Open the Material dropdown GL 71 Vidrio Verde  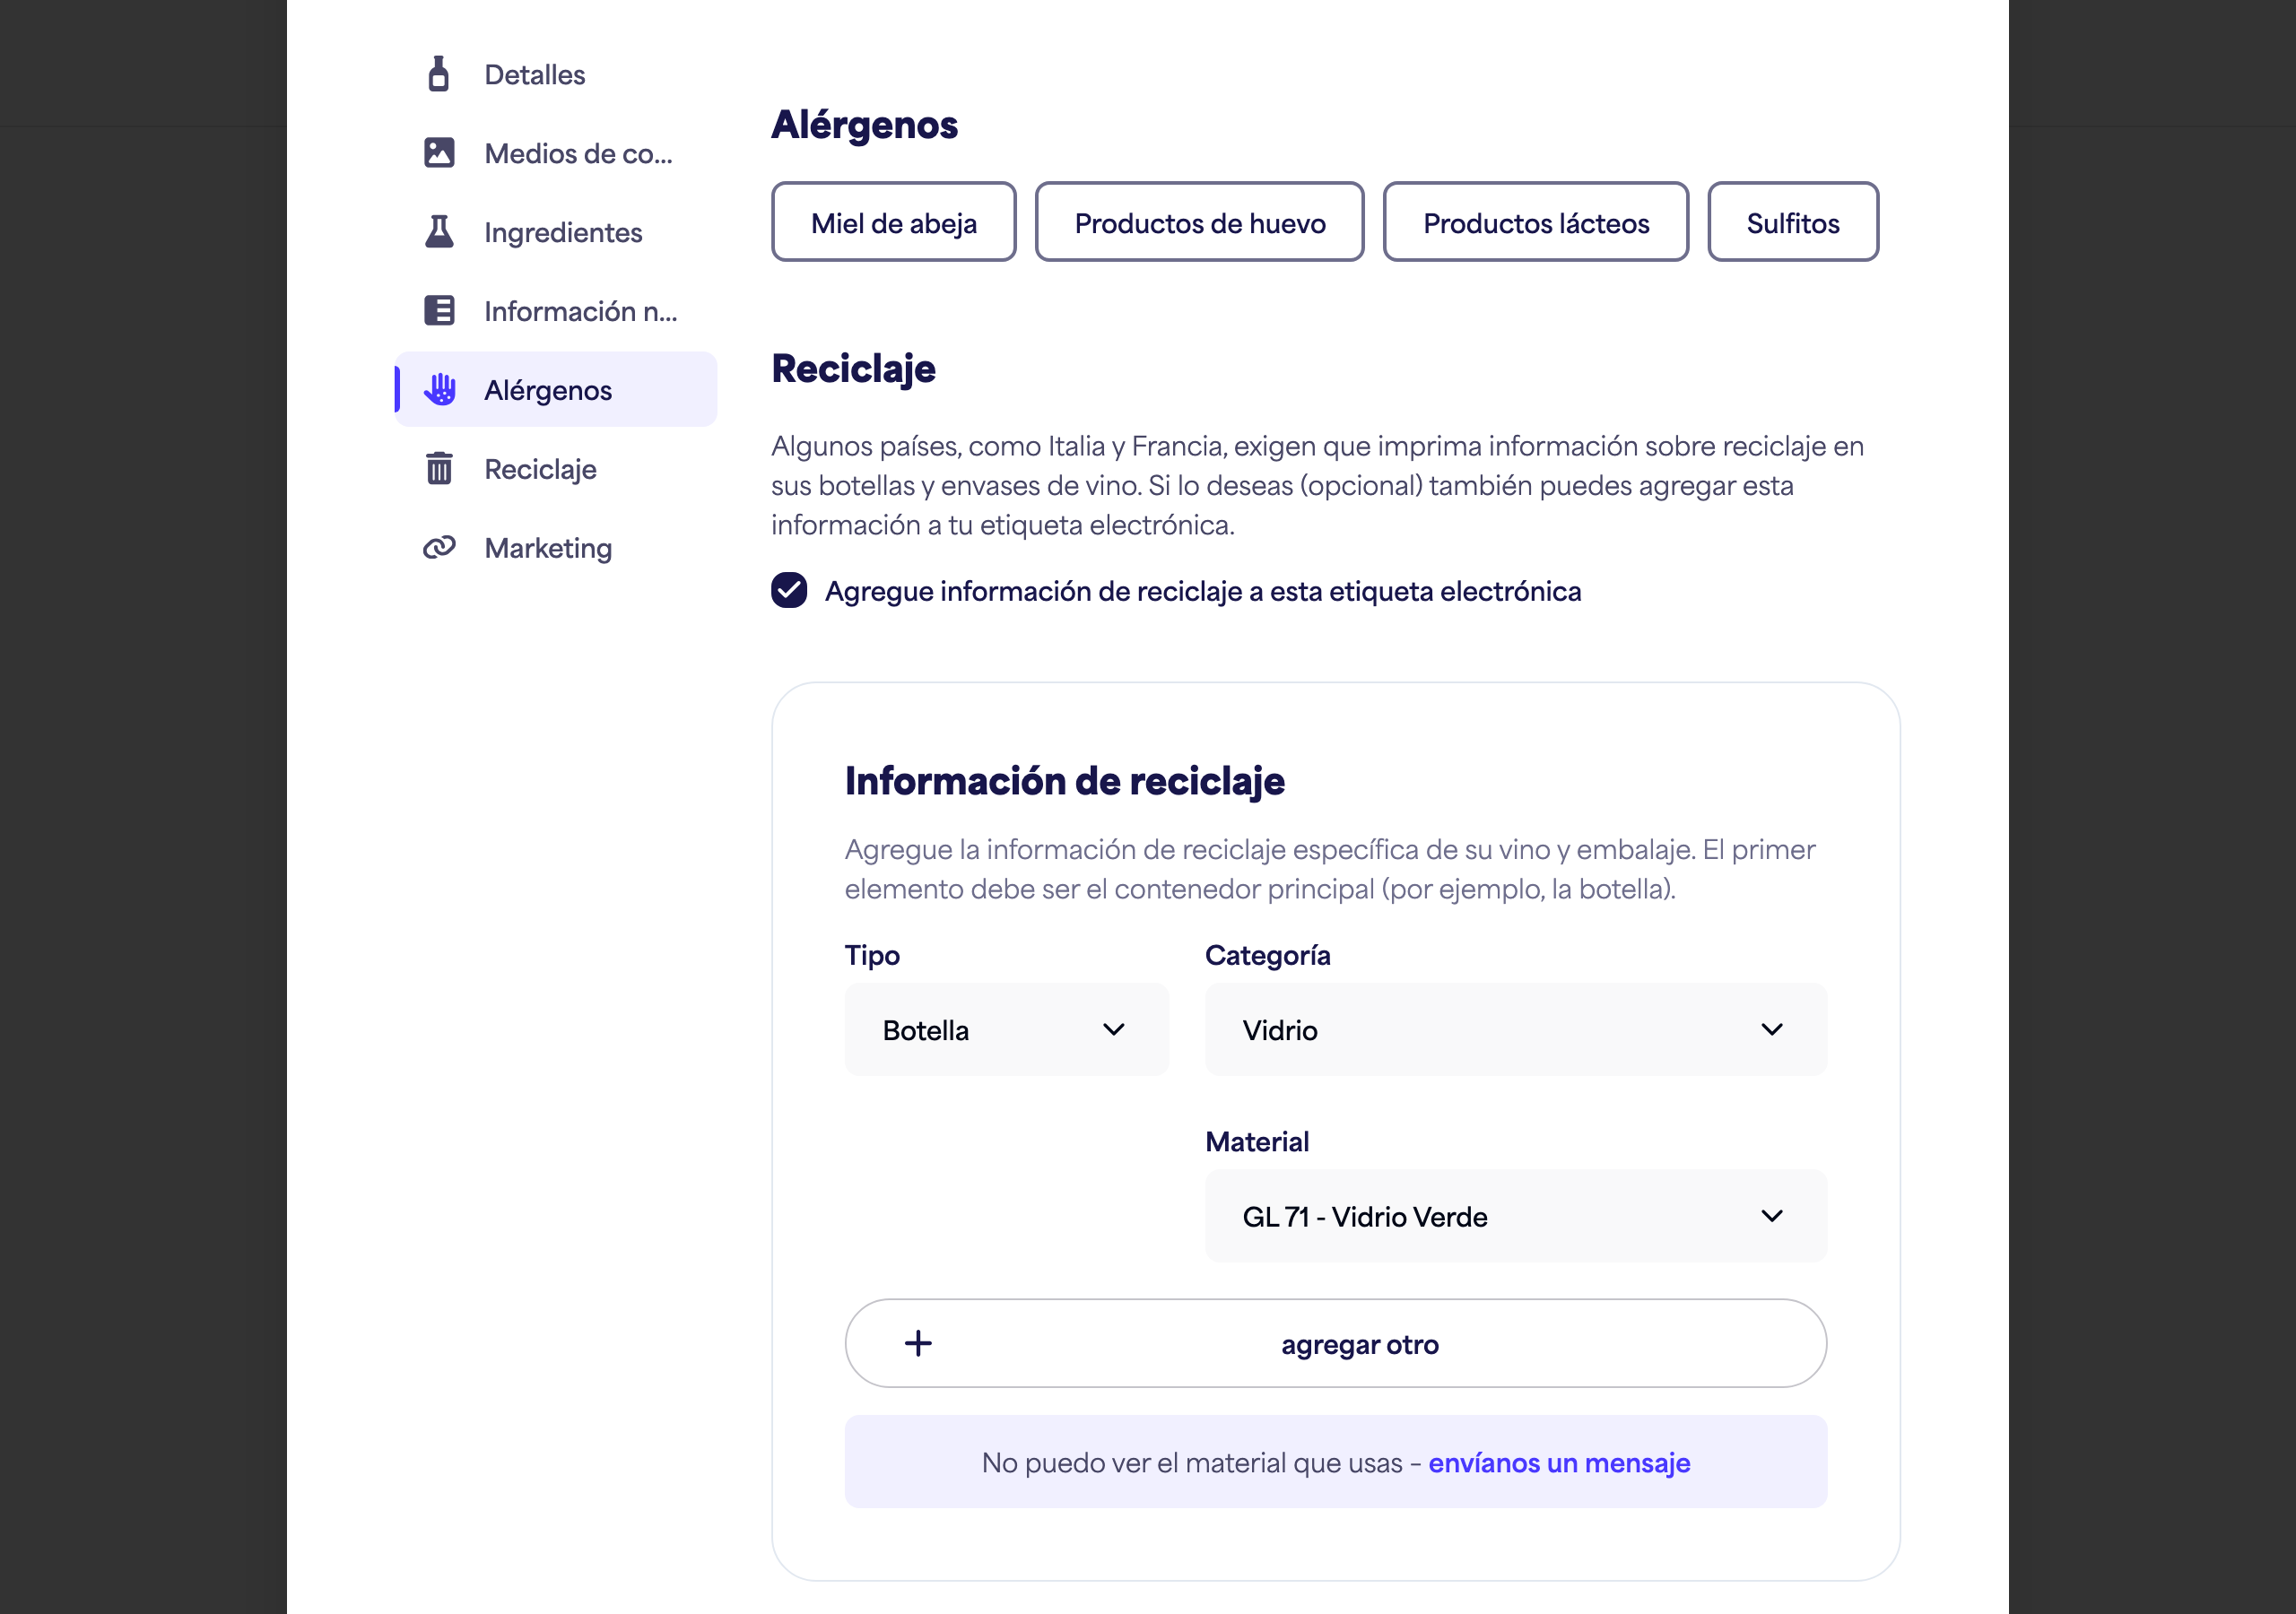pos(1516,1216)
